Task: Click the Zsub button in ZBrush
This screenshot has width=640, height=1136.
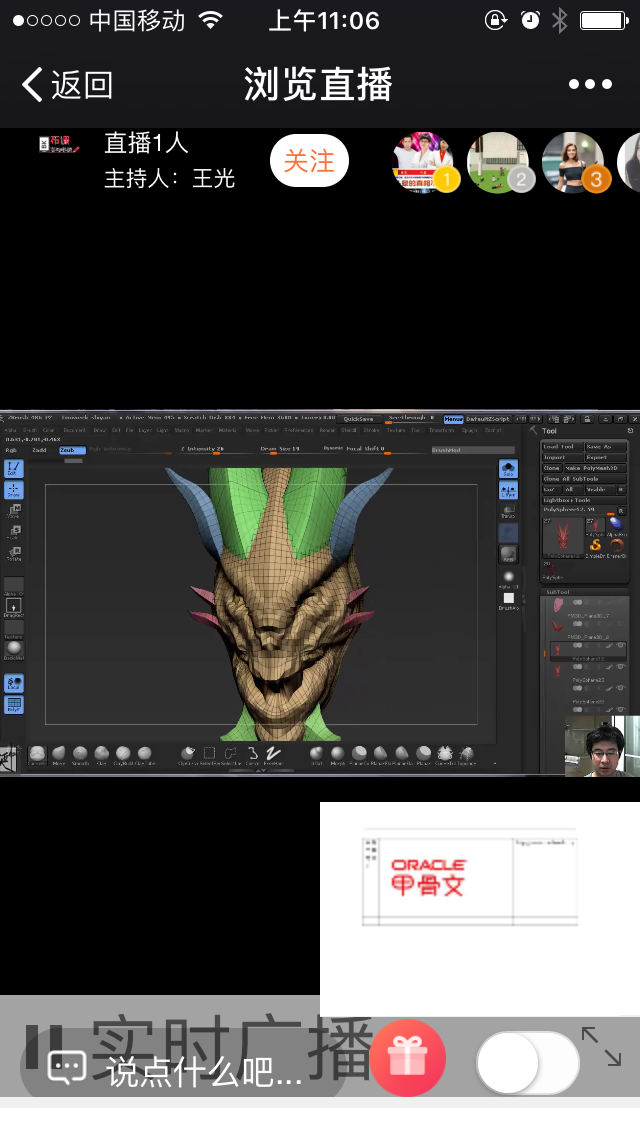Action: tap(72, 451)
